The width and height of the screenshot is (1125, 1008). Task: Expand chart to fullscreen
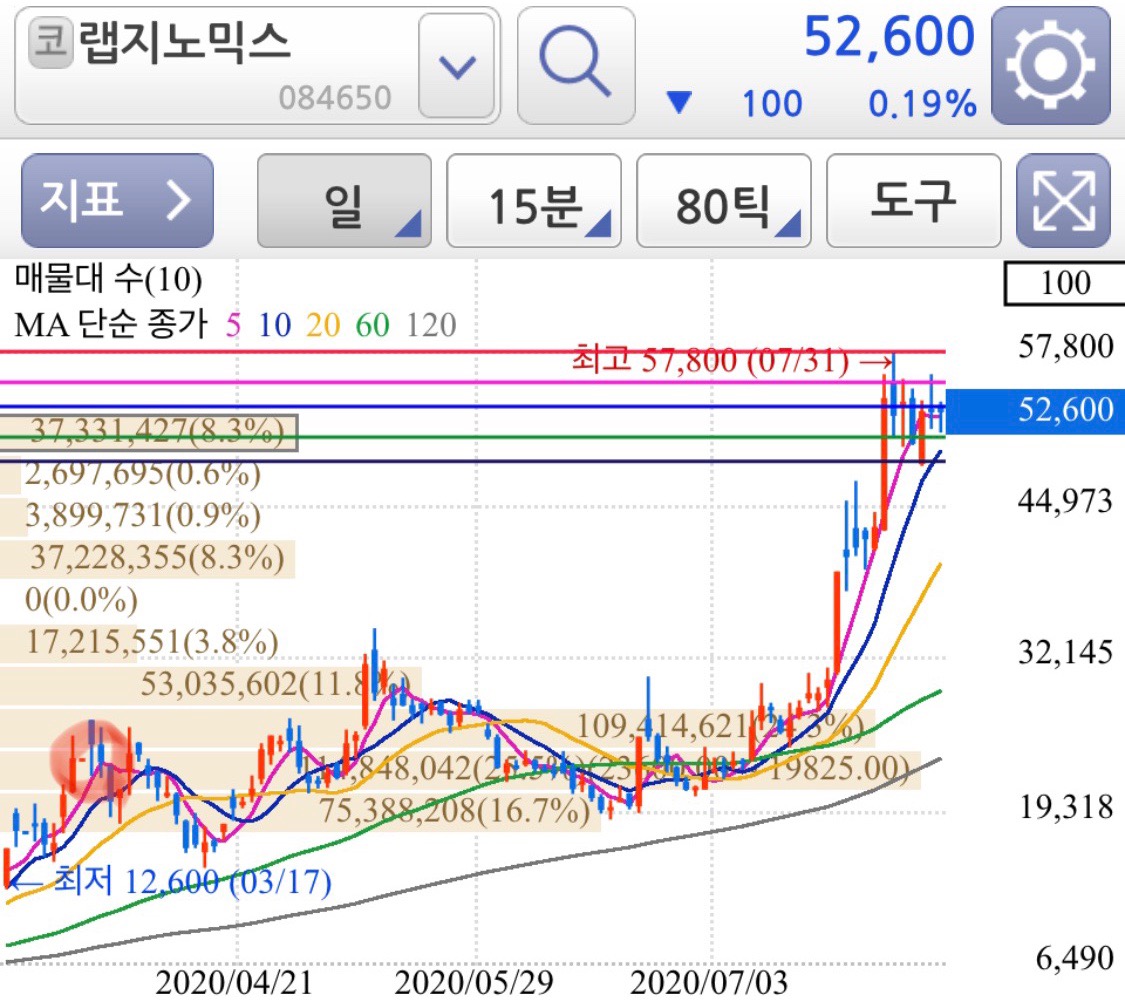tap(1063, 201)
